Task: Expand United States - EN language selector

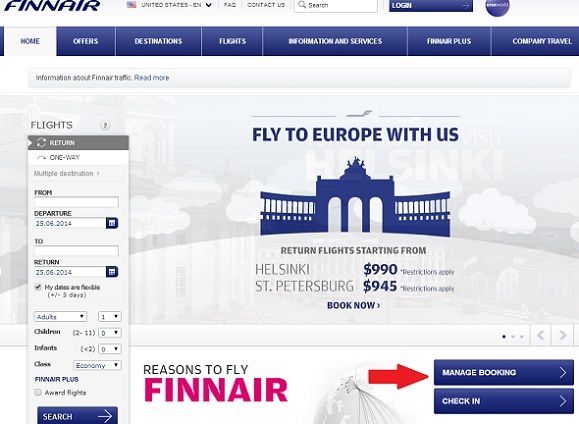Action: (169, 5)
